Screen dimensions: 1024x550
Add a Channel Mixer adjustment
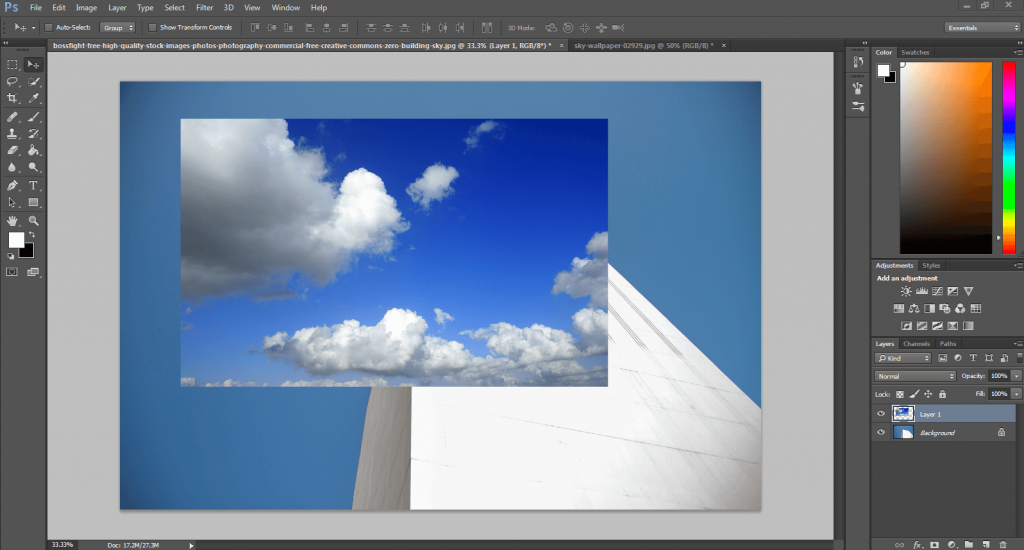[960, 308]
